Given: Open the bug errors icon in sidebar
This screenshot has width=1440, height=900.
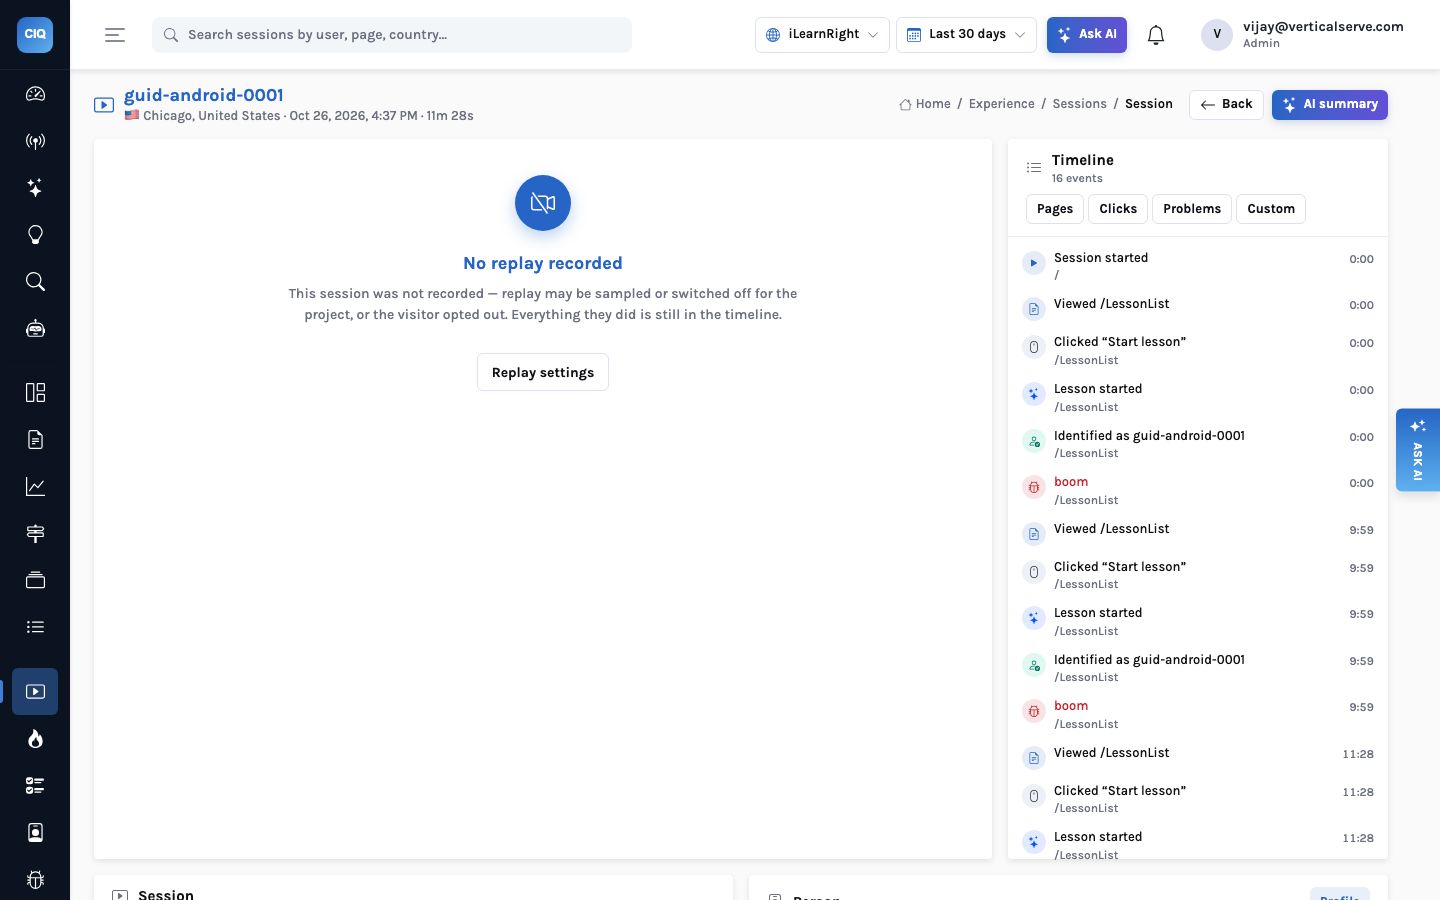Looking at the screenshot, I should pyautogui.click(x=35, y=879).
